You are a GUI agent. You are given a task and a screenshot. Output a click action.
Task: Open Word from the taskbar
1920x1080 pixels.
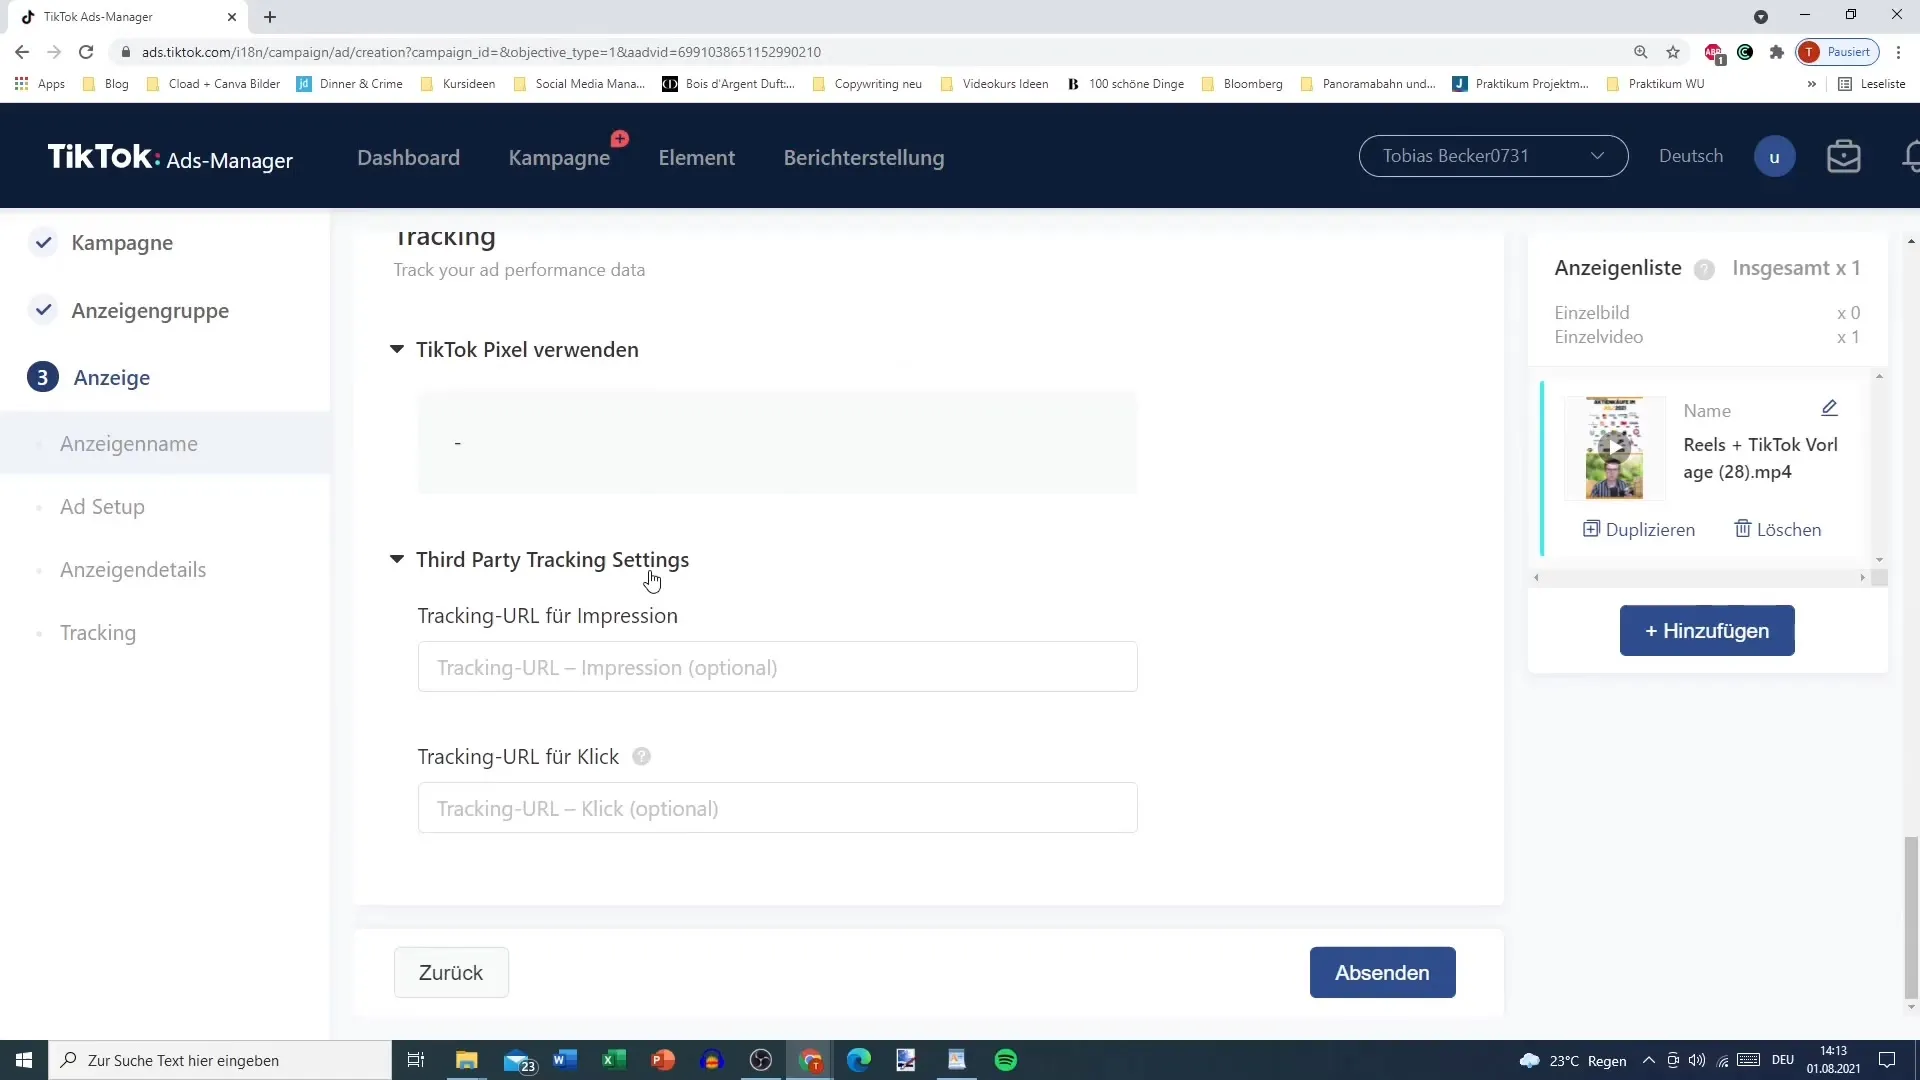(x=565, y=1060)
